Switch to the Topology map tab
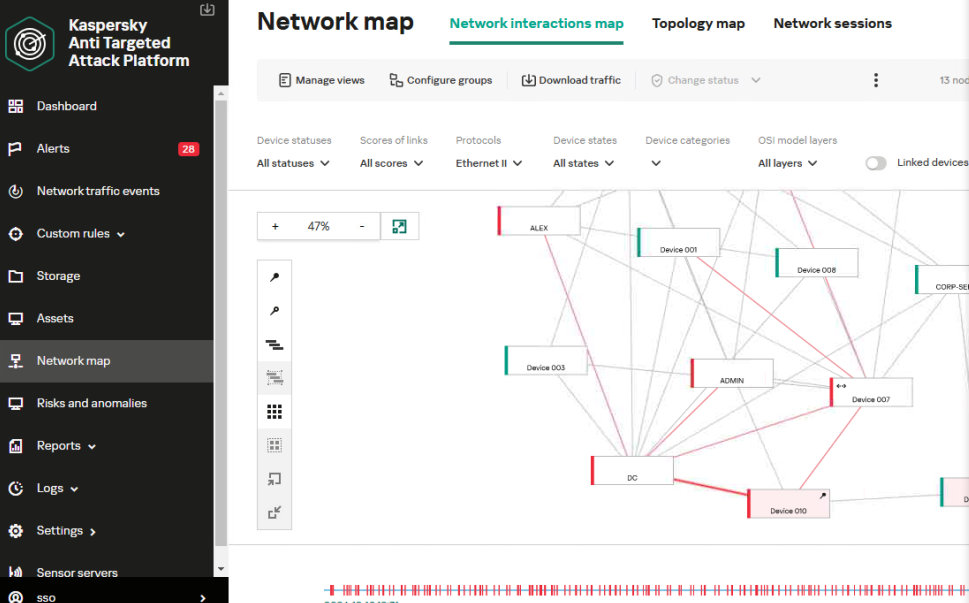 click(x=698, y=23)
